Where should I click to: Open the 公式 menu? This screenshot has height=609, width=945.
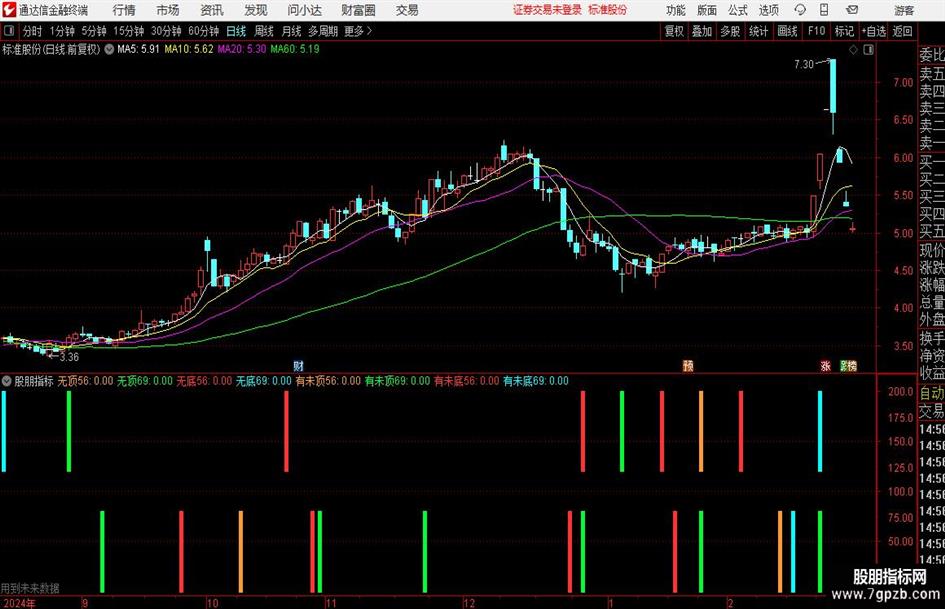(738, 10)
